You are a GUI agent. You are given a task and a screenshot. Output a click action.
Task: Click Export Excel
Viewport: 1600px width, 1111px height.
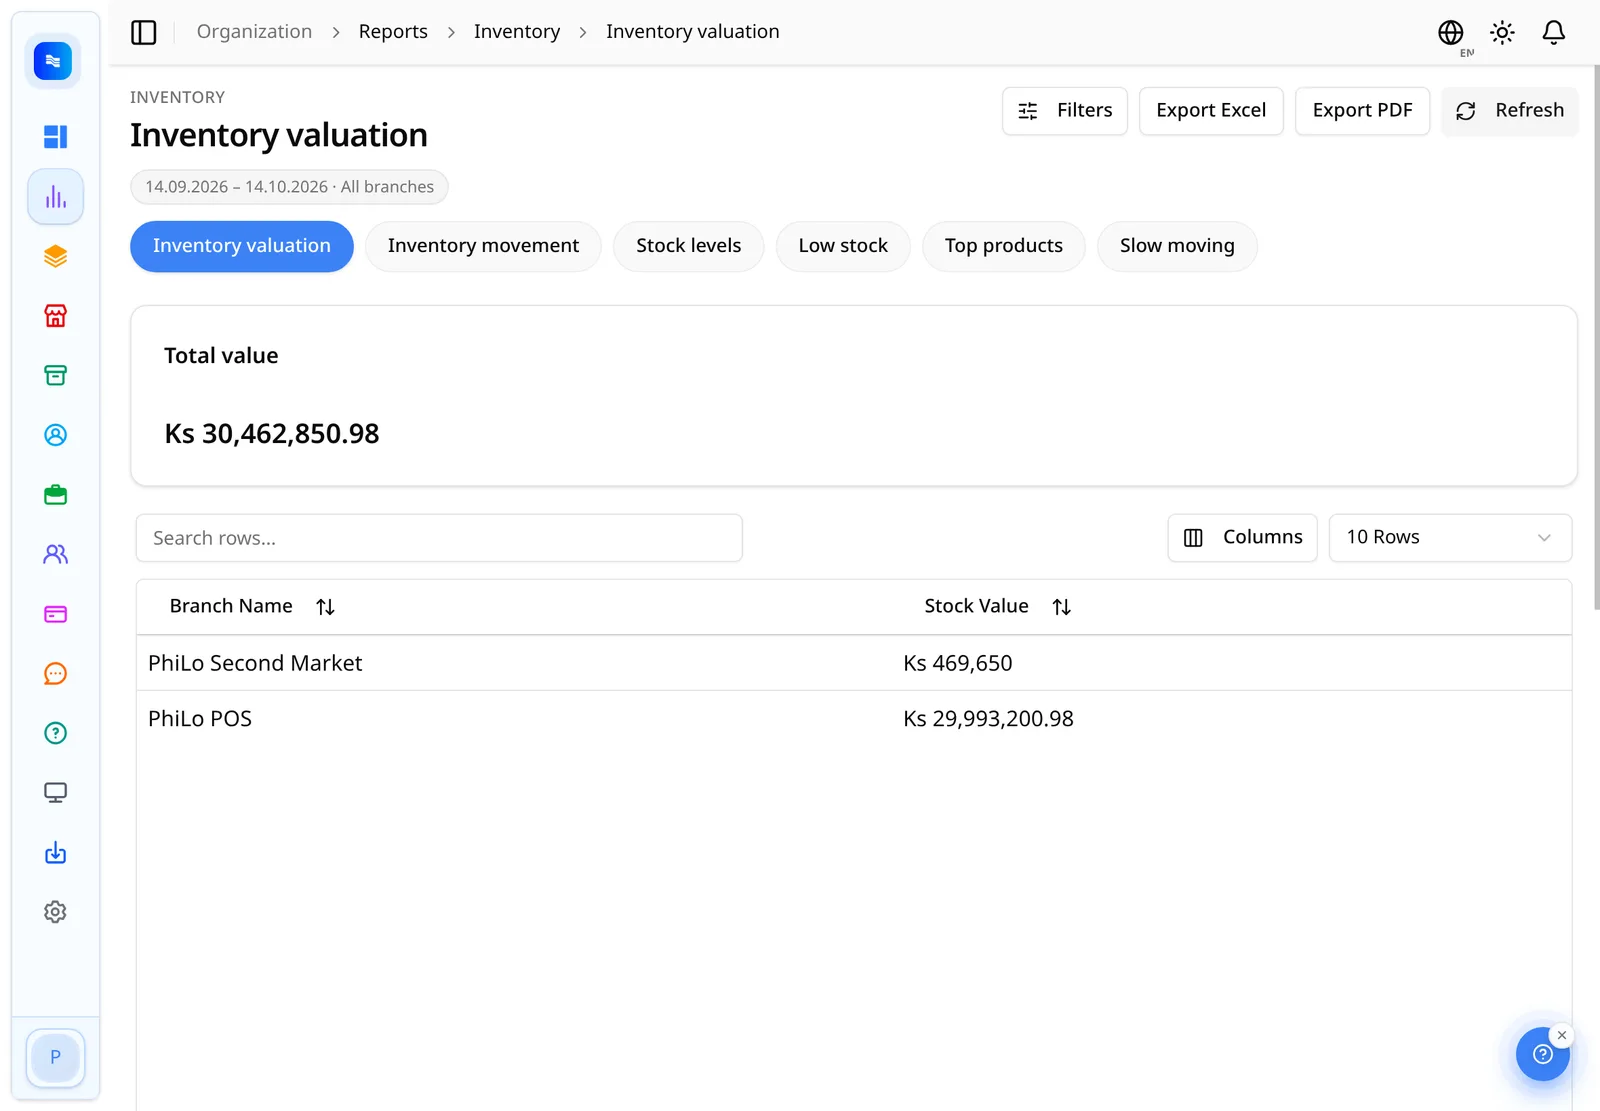(1211, 111)
